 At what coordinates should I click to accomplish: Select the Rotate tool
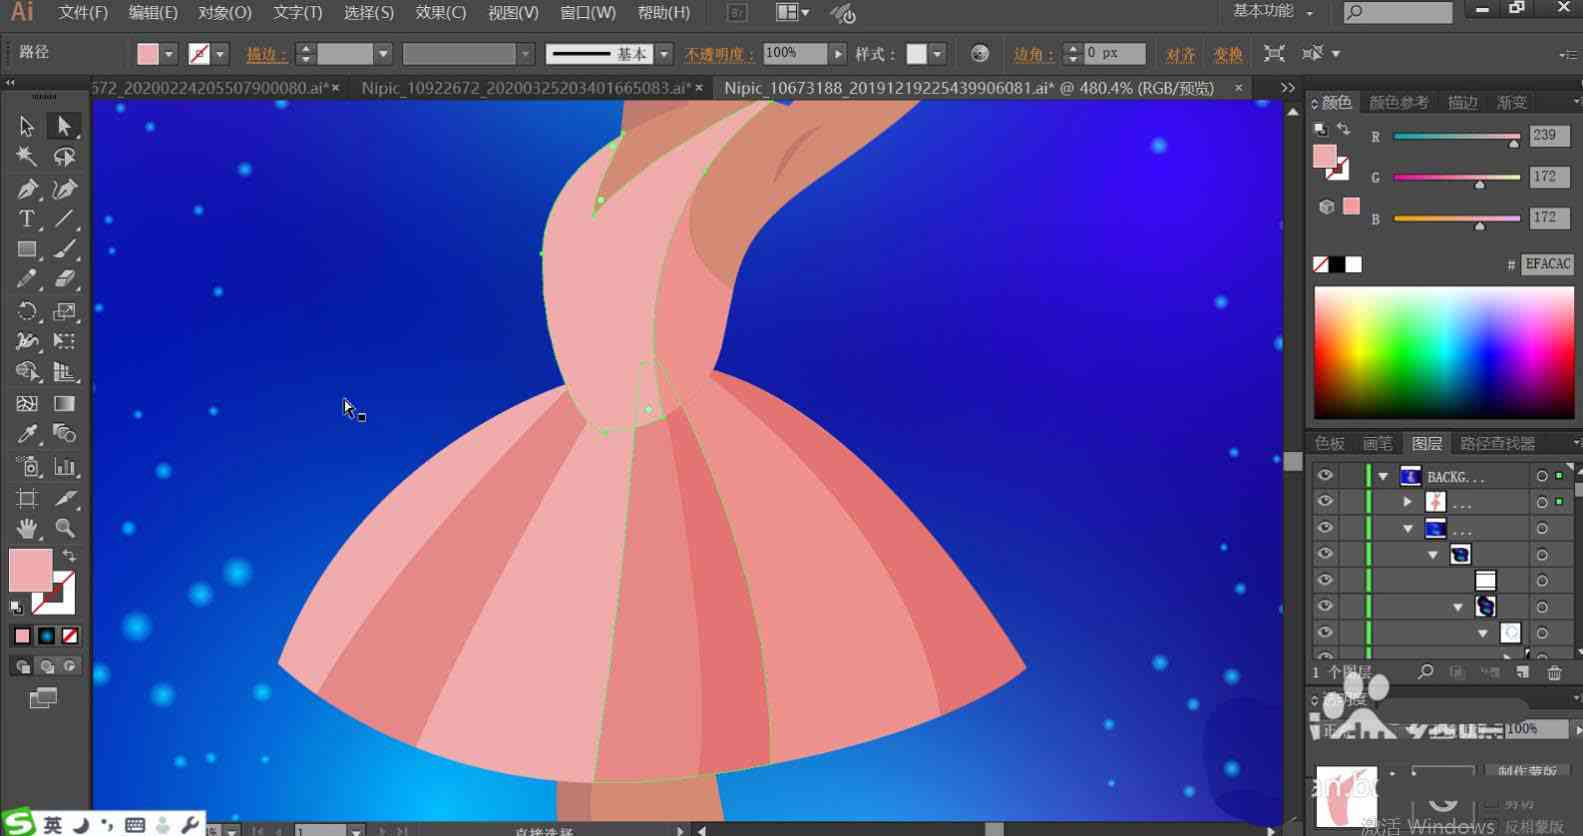(x=27, y=311)
